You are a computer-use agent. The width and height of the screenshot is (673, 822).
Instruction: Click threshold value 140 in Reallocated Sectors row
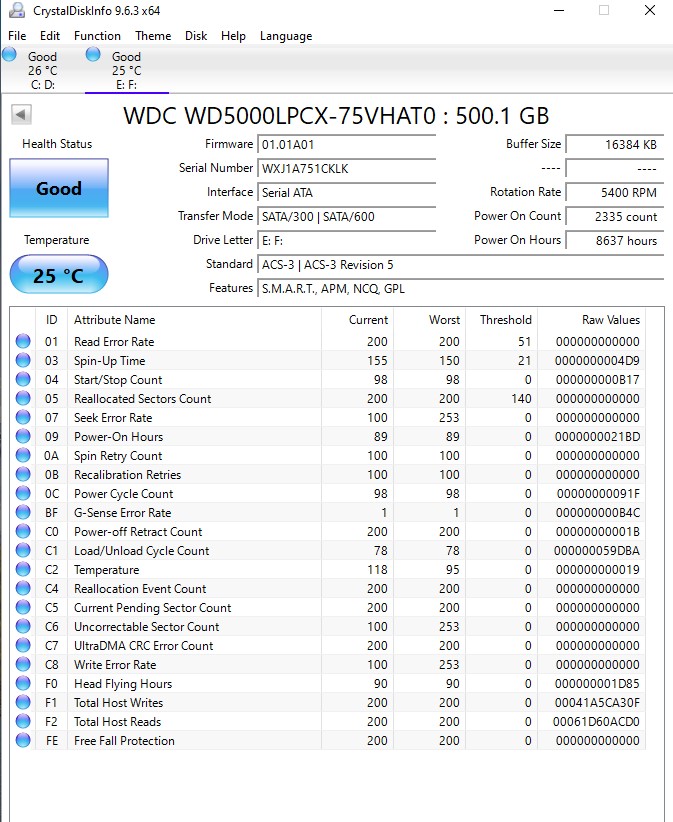pyautogui.click(x=521, y=399)
